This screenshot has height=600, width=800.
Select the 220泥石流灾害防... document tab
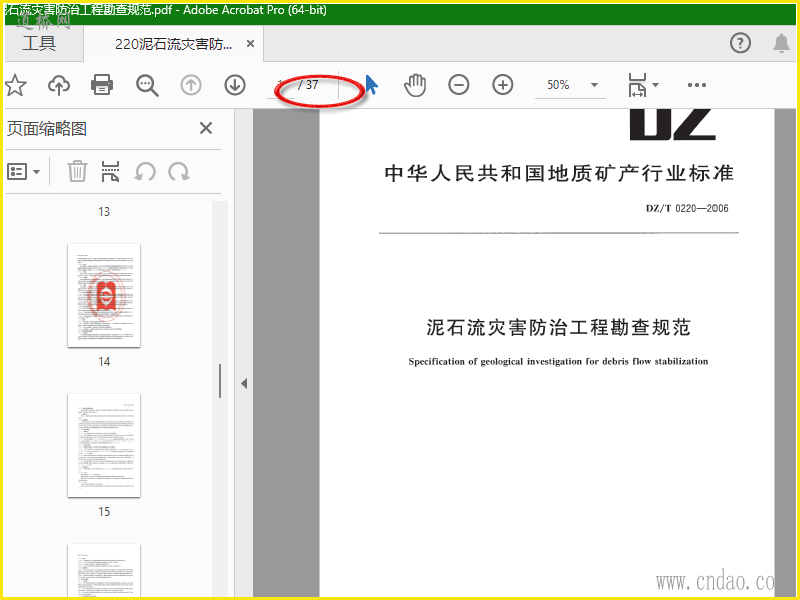coord(173,44)
